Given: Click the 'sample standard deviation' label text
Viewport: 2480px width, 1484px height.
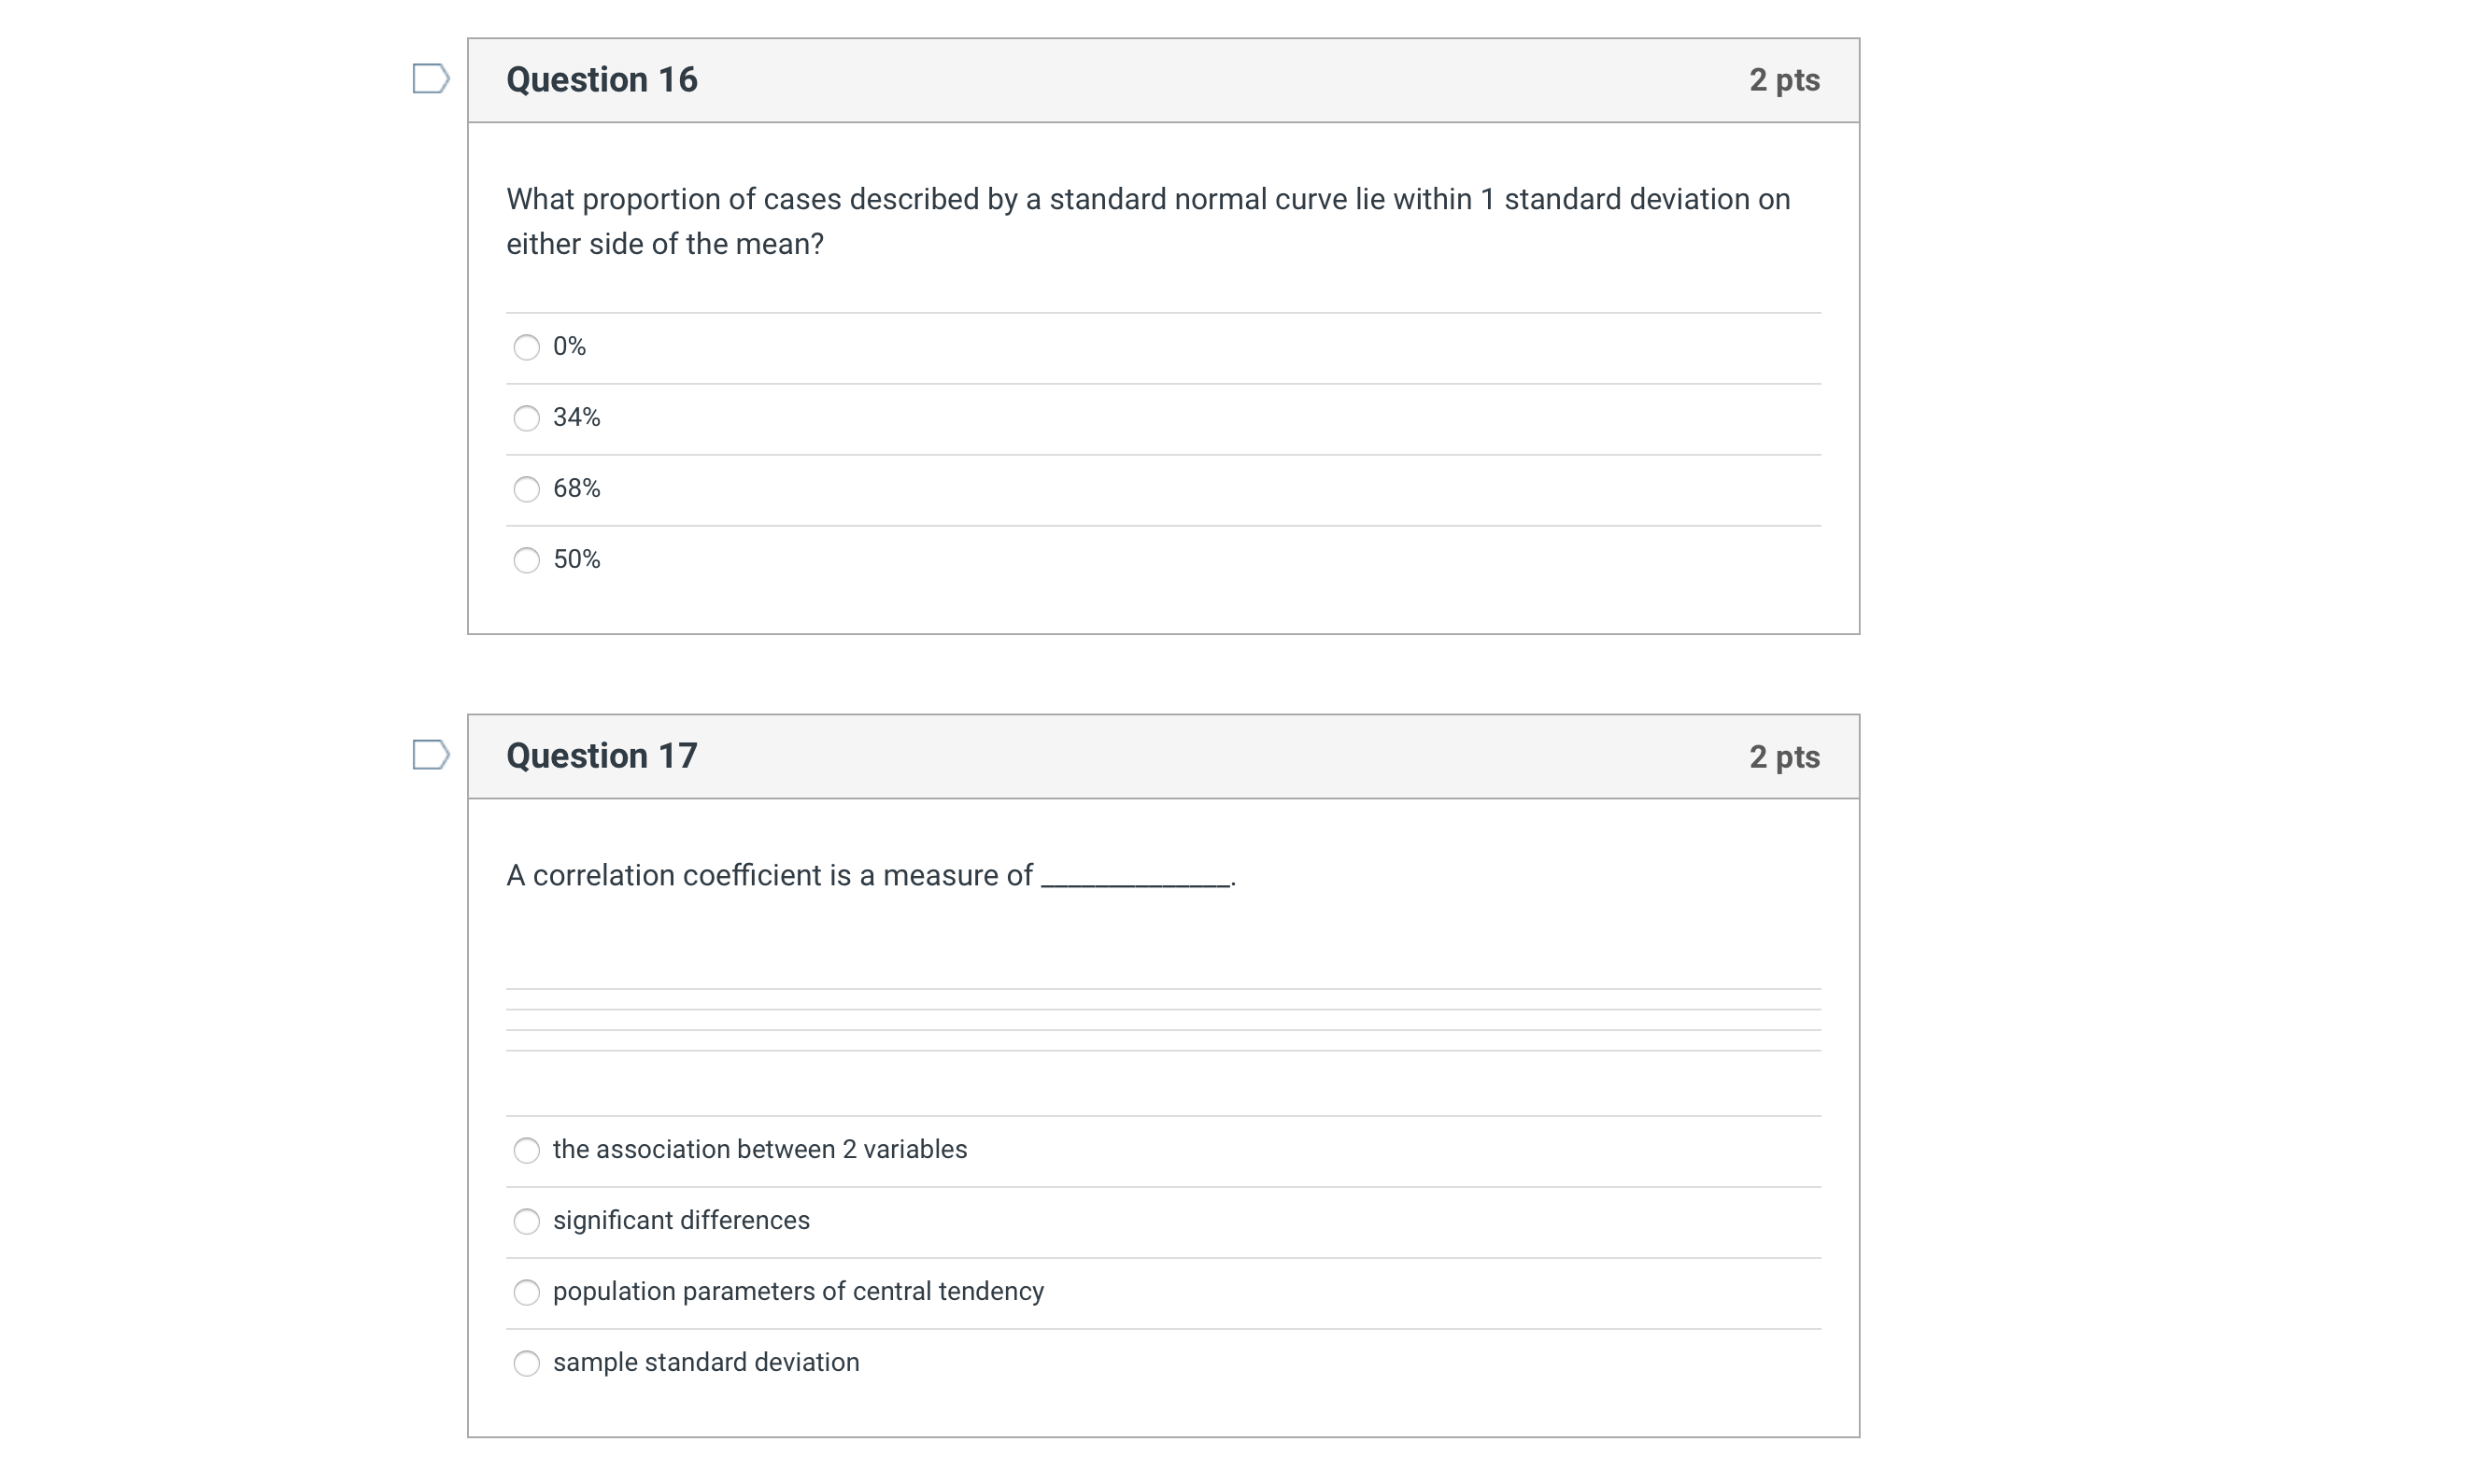Looking at the screenshot, I should coord(705,1363).
